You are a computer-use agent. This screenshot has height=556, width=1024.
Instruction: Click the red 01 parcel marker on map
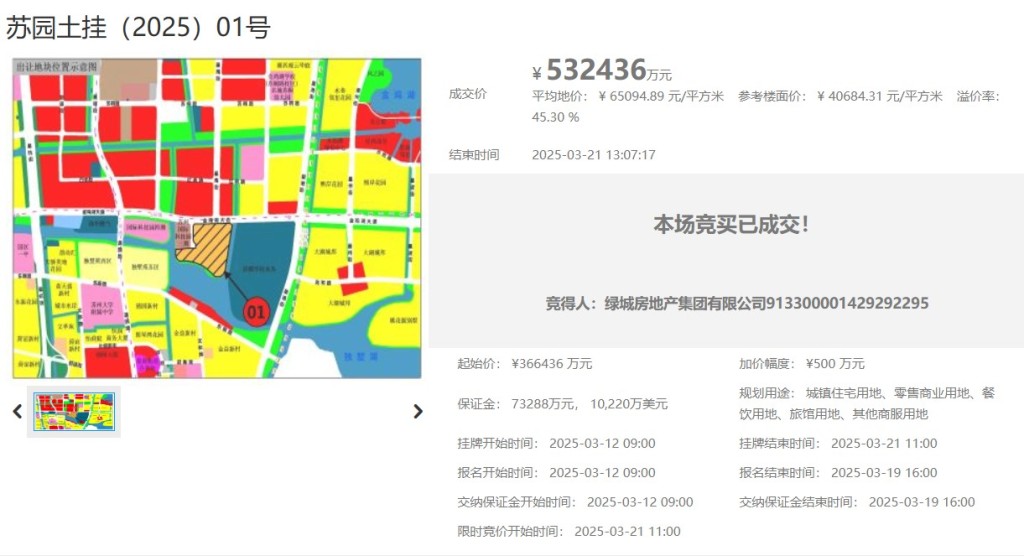point(255,311)
